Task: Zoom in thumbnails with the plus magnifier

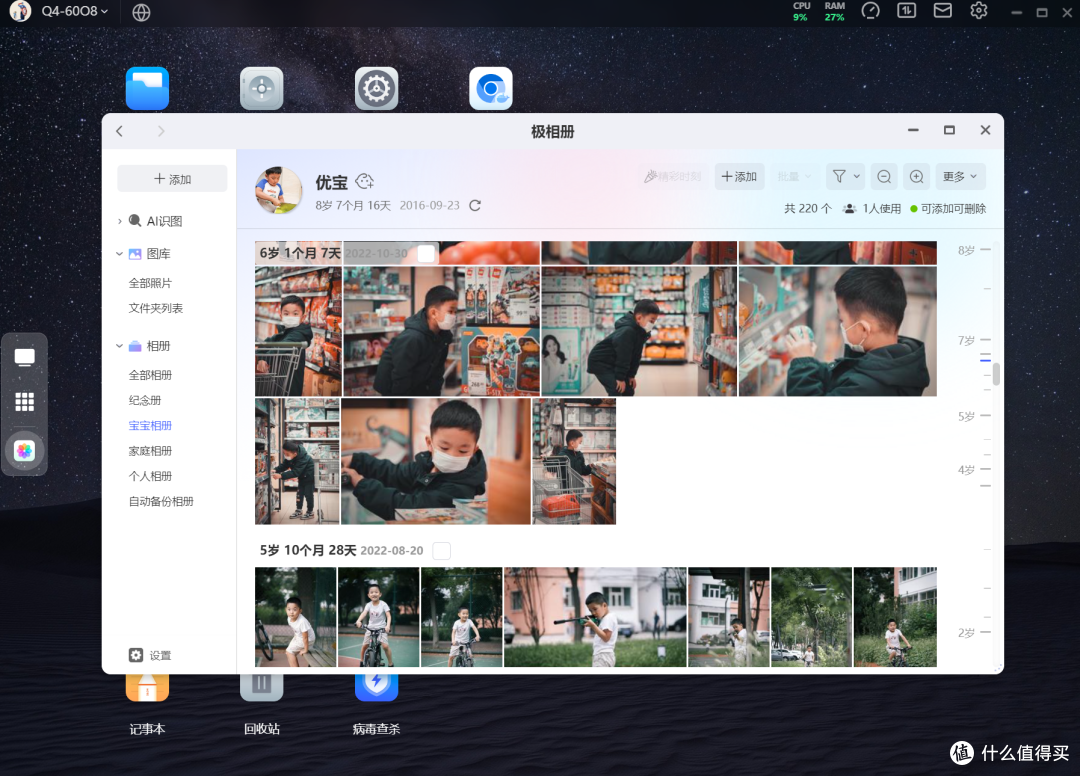Action: point(917,177)
